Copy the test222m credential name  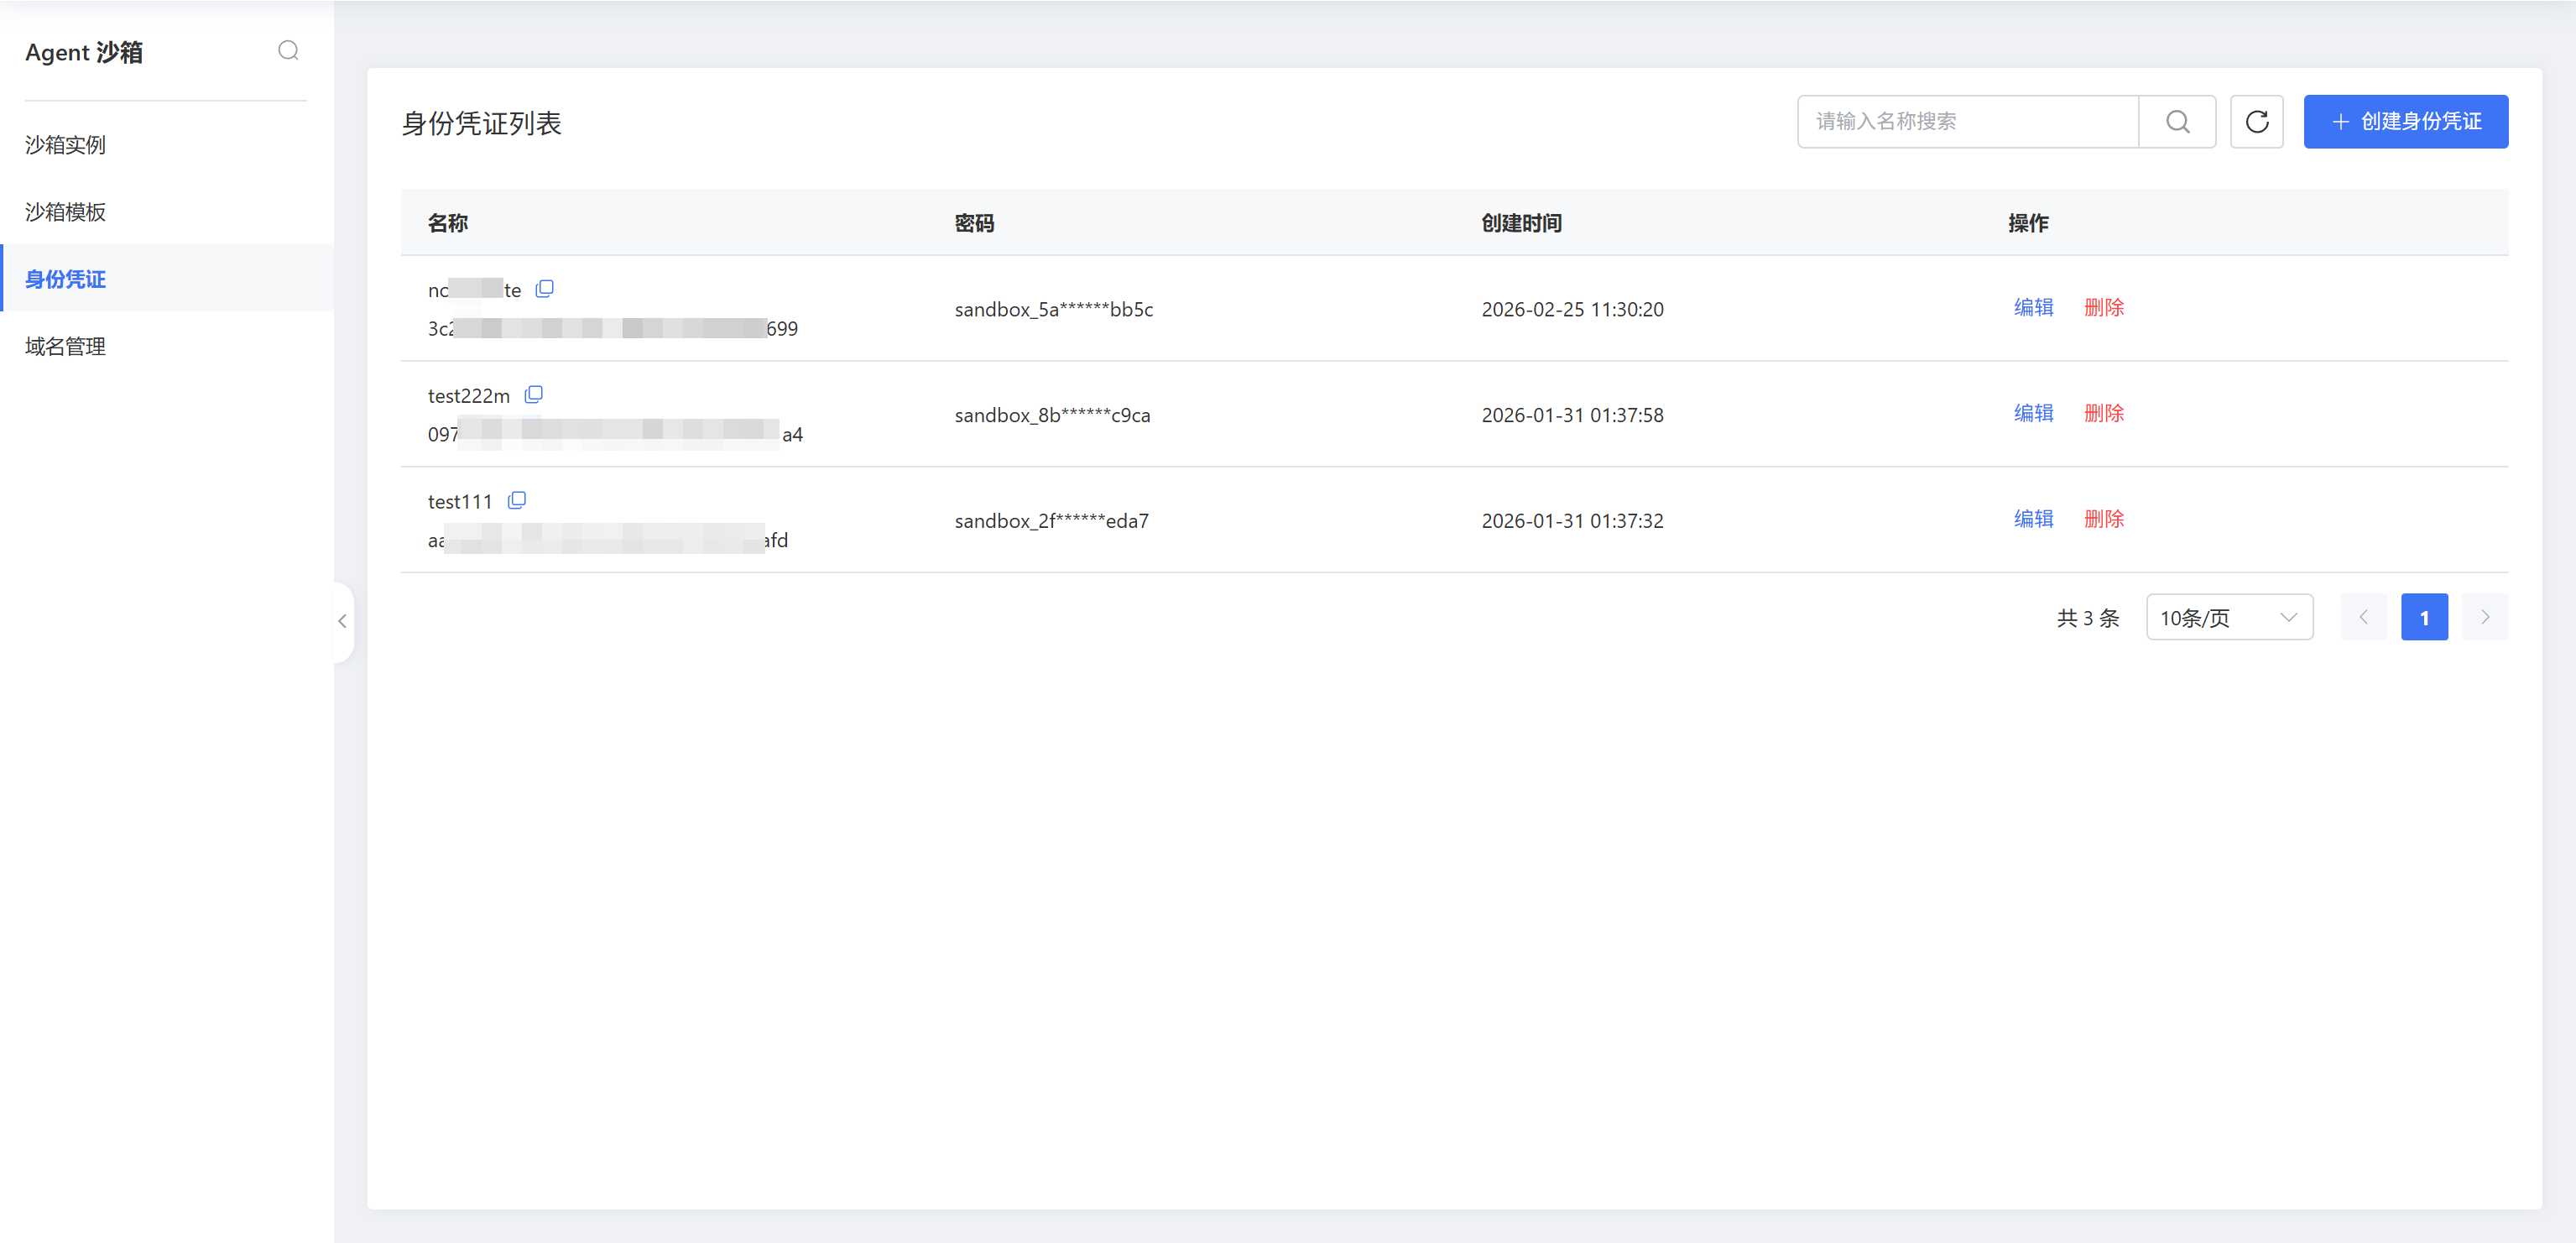pyautogui.click(x=533, y=395)
